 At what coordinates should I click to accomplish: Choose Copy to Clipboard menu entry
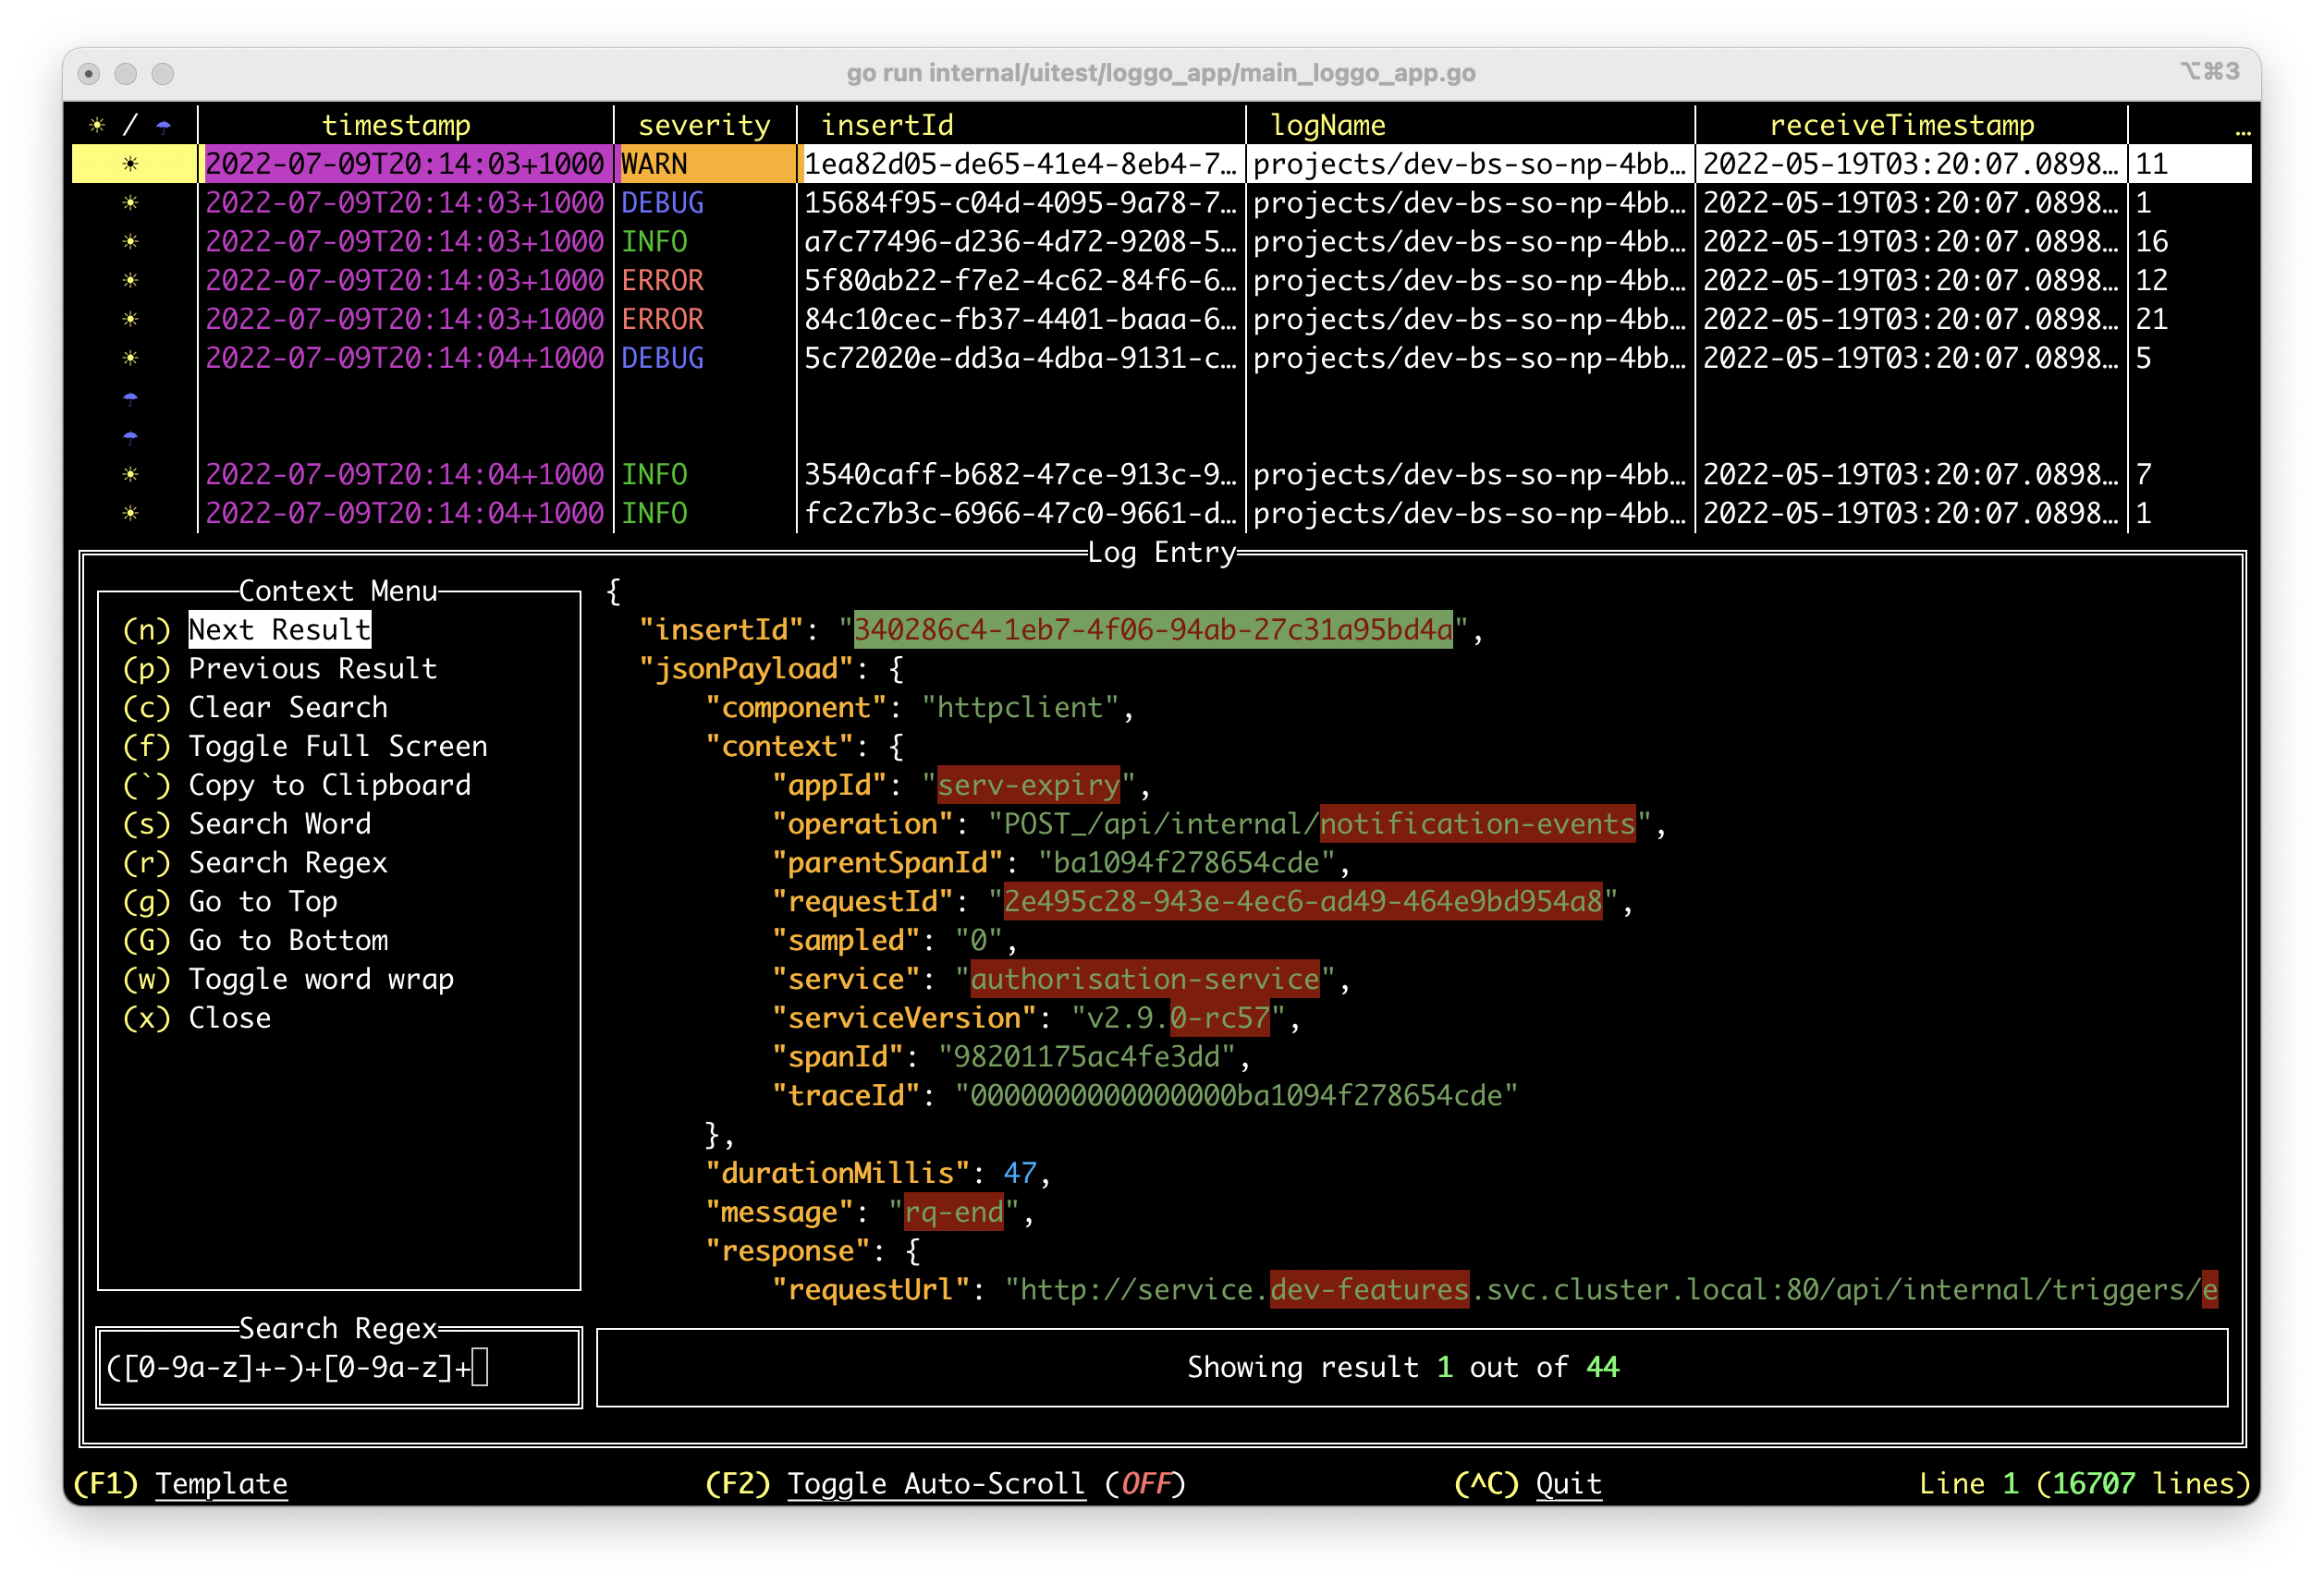[x=329, y=785]
